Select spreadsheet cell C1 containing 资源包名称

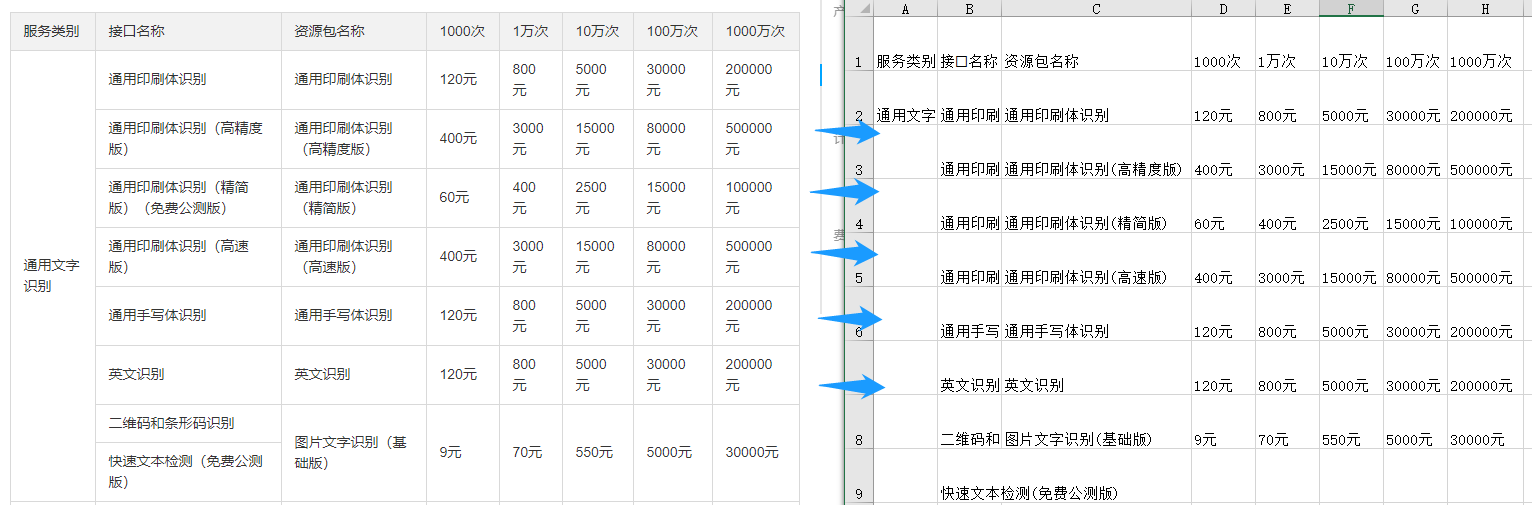[x=1096, y=45]
